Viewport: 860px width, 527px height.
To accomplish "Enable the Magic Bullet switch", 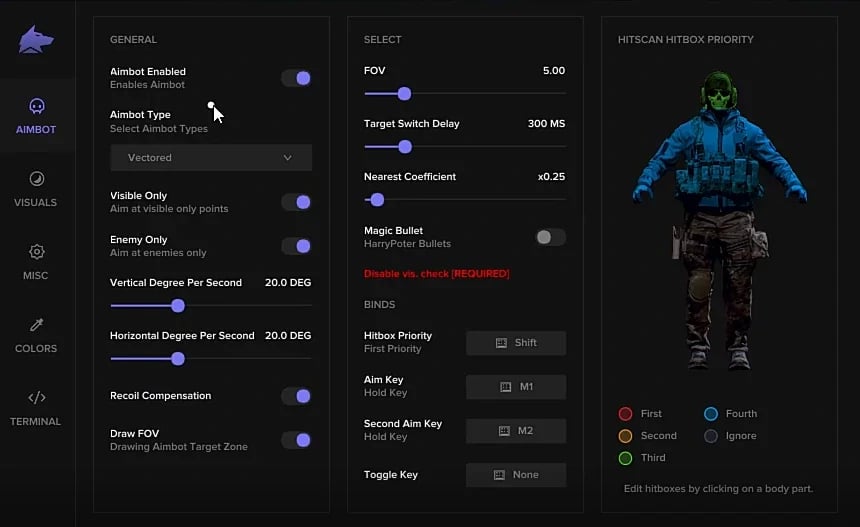I will [550, 237].
